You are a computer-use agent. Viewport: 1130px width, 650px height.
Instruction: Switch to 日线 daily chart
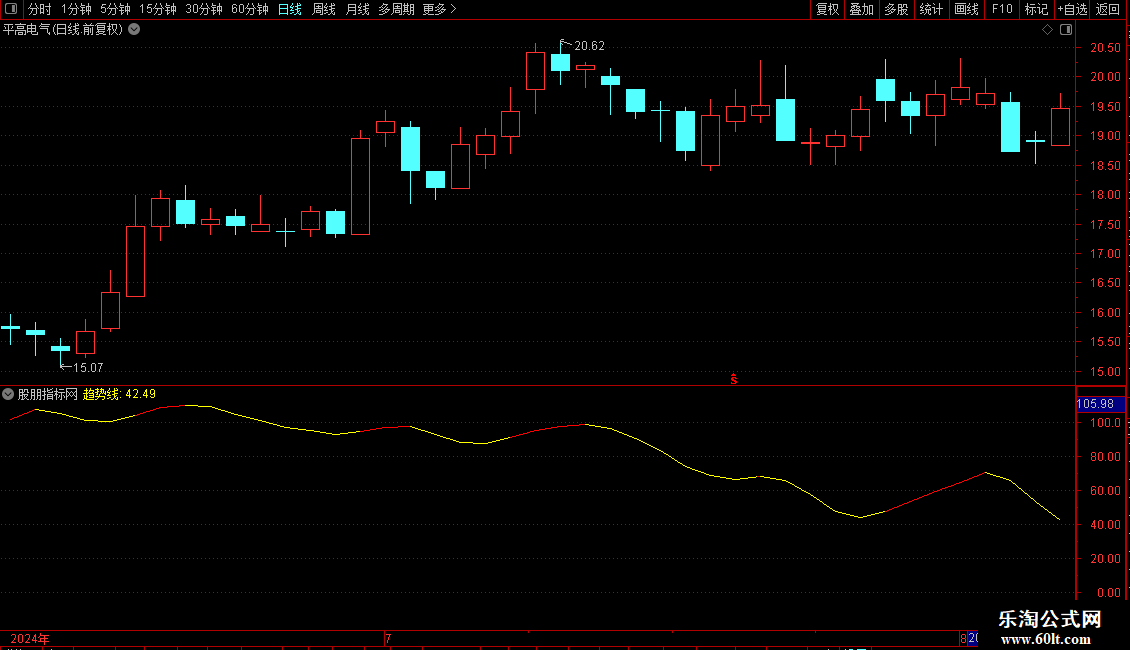click(x=290, y=9)
